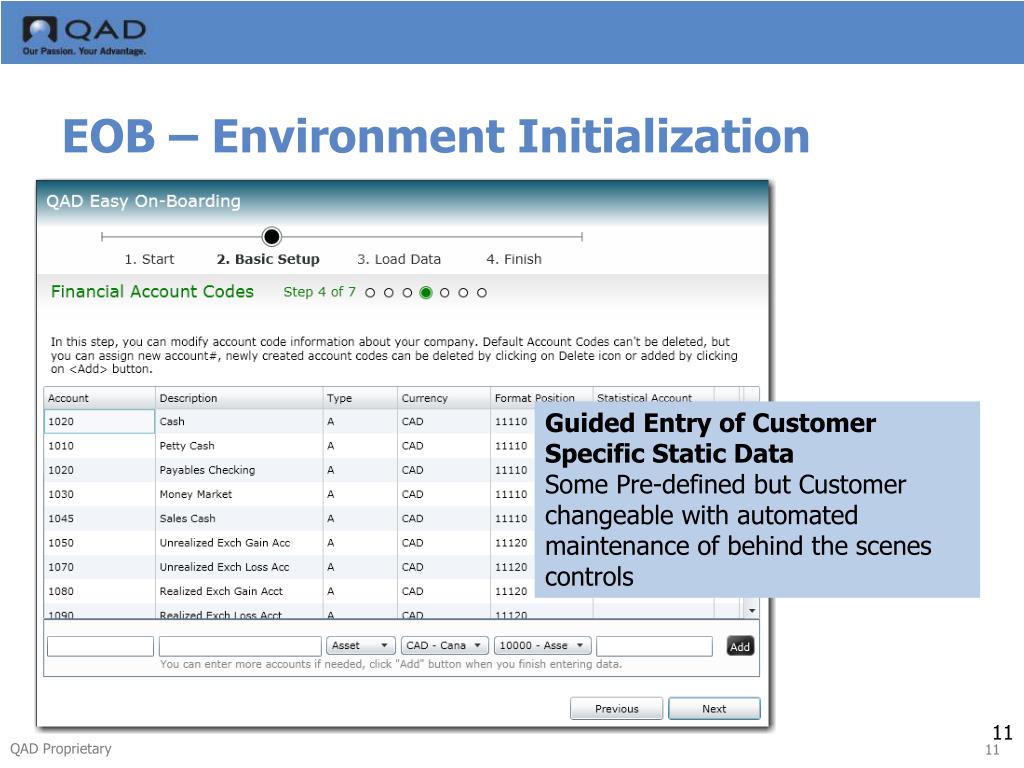The image size is (1024, 768).
Task: Click account cell 1080
Action: coord(99,591)
